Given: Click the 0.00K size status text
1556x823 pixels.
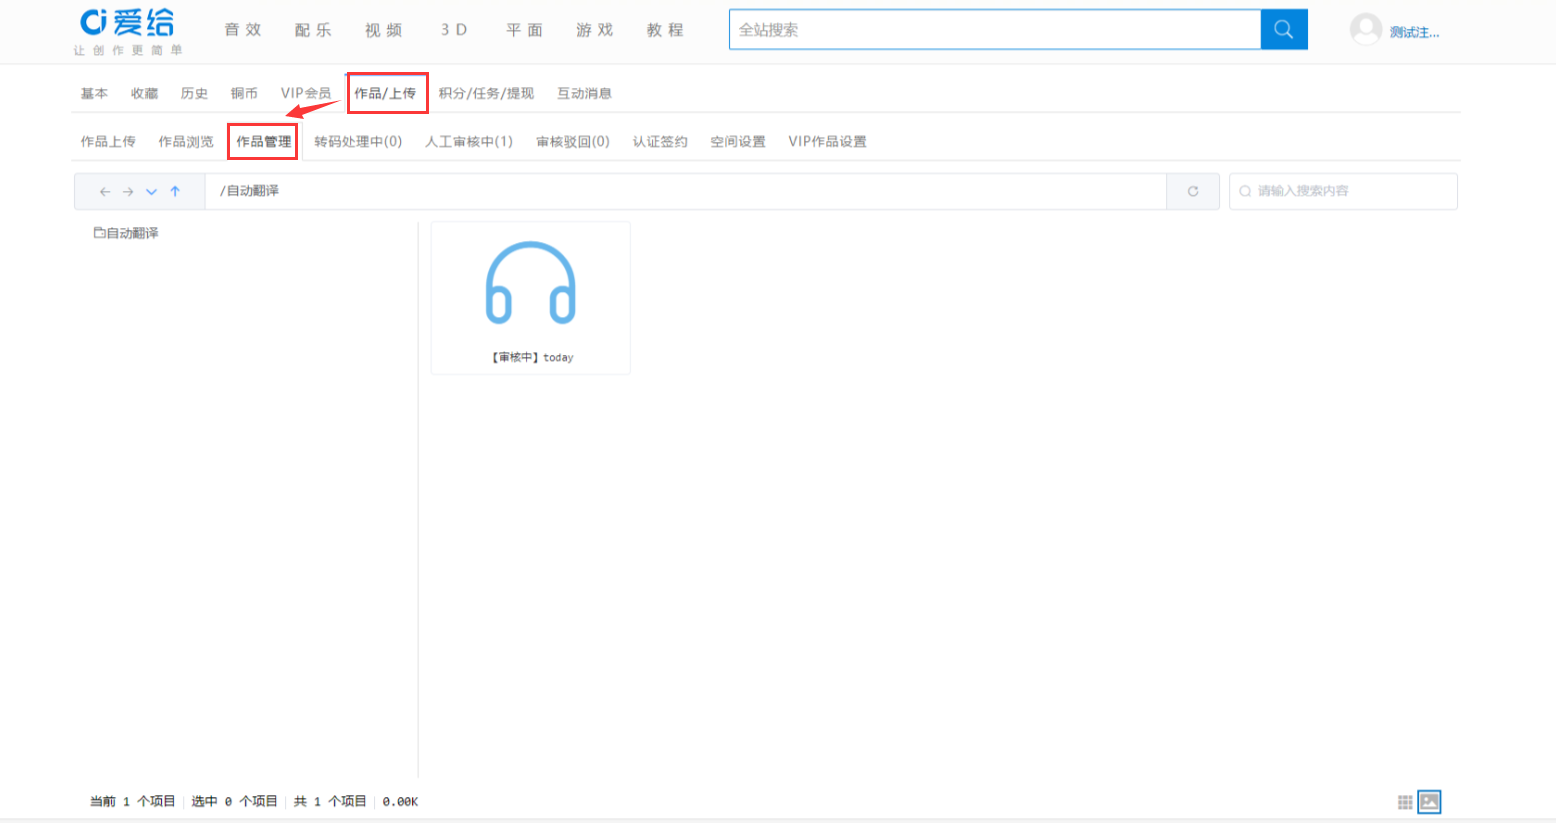Looking at the screenshot, I should point(400,802).
